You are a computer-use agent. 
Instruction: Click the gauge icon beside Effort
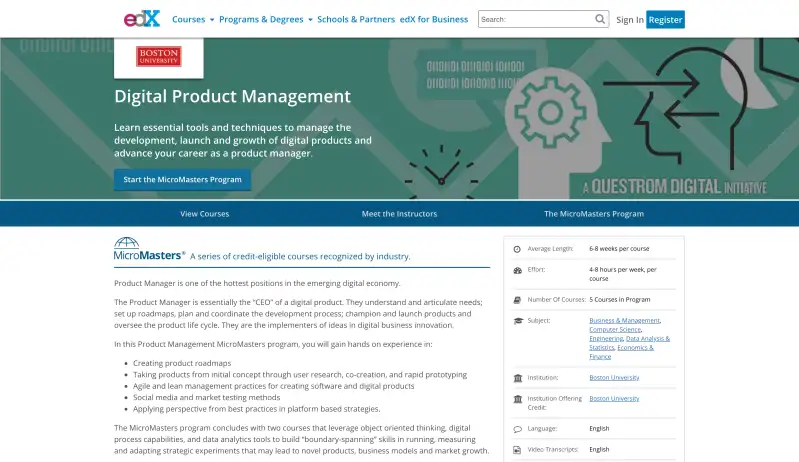point(518,270)
